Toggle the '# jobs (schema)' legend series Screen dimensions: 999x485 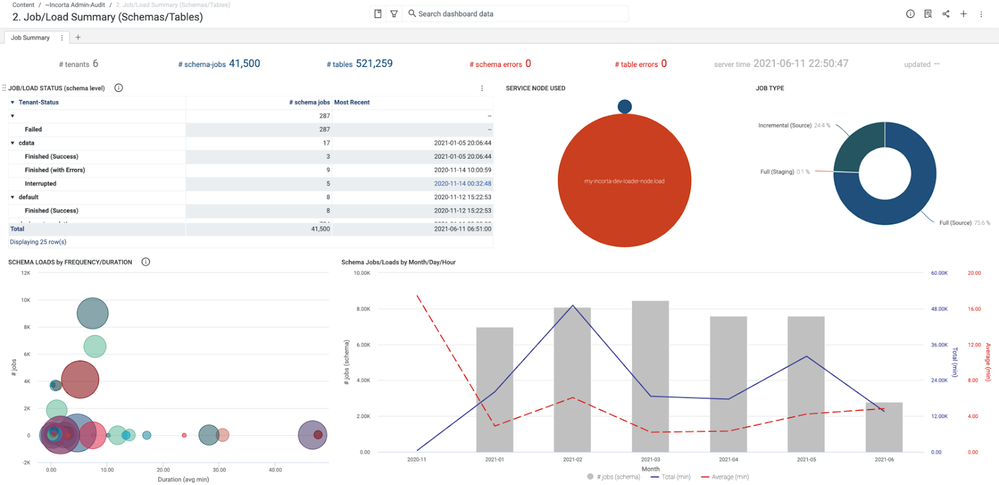610,477
